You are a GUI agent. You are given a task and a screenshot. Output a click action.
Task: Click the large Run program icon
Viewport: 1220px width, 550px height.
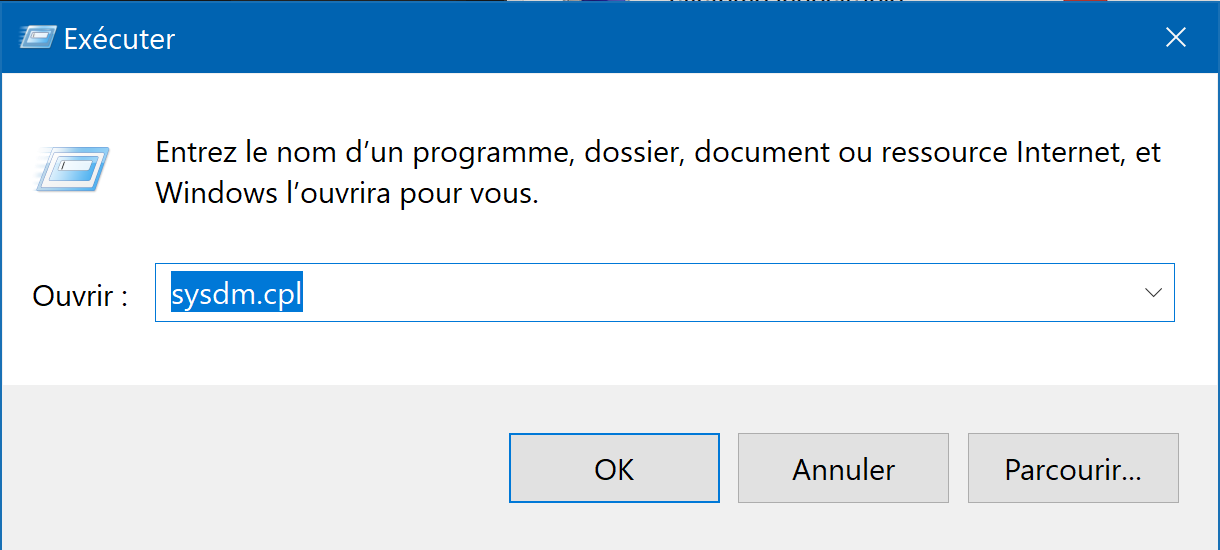tap(71, 167)
